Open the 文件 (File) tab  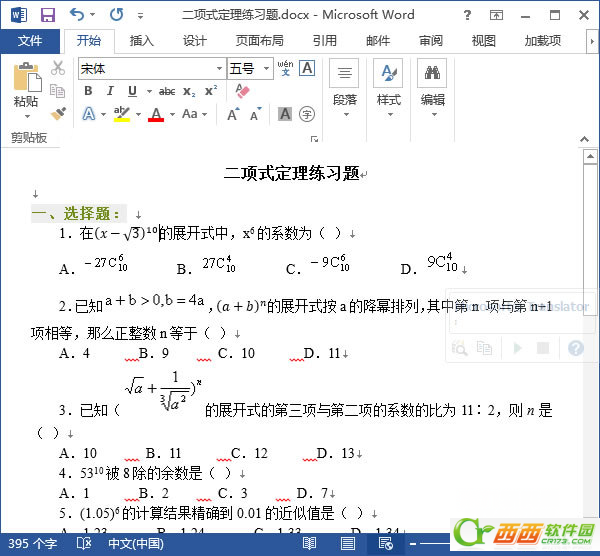(30, 41)
